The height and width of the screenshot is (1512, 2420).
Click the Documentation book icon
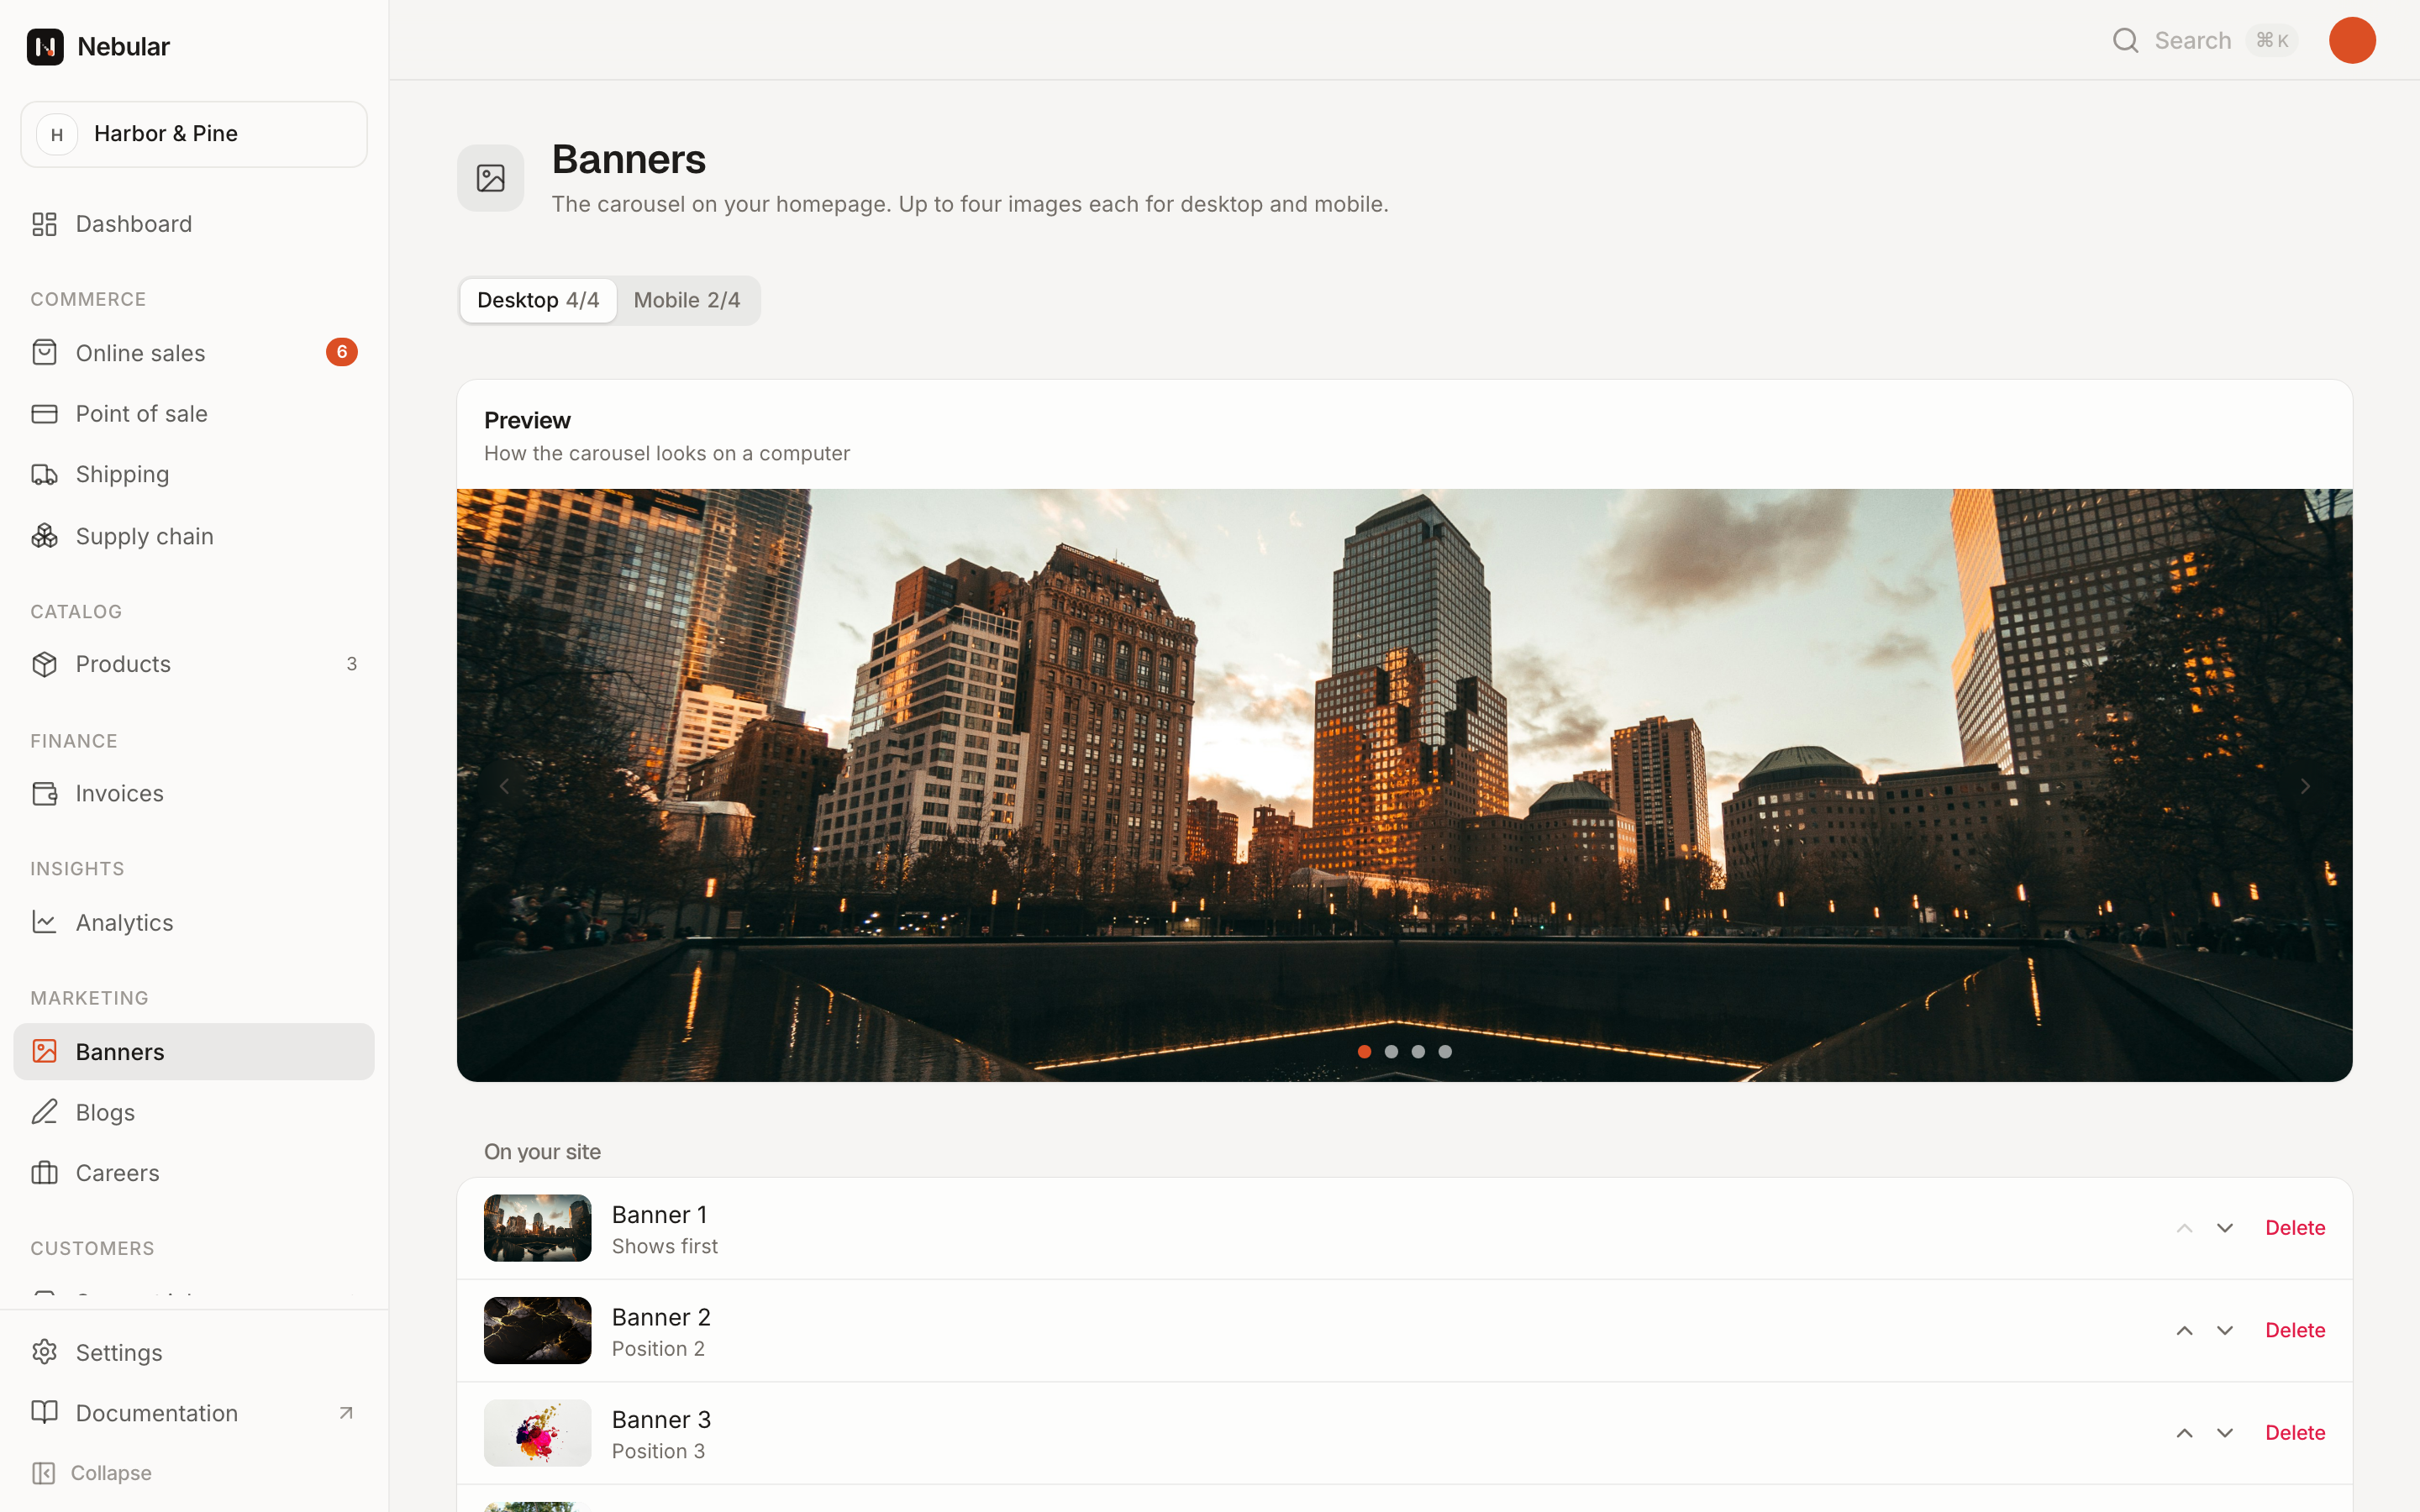click(x=44, y=1412)
